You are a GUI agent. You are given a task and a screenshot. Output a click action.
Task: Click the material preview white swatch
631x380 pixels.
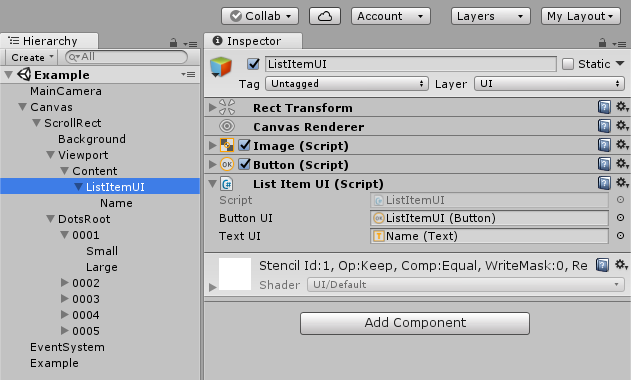click(x=235, y=274)
